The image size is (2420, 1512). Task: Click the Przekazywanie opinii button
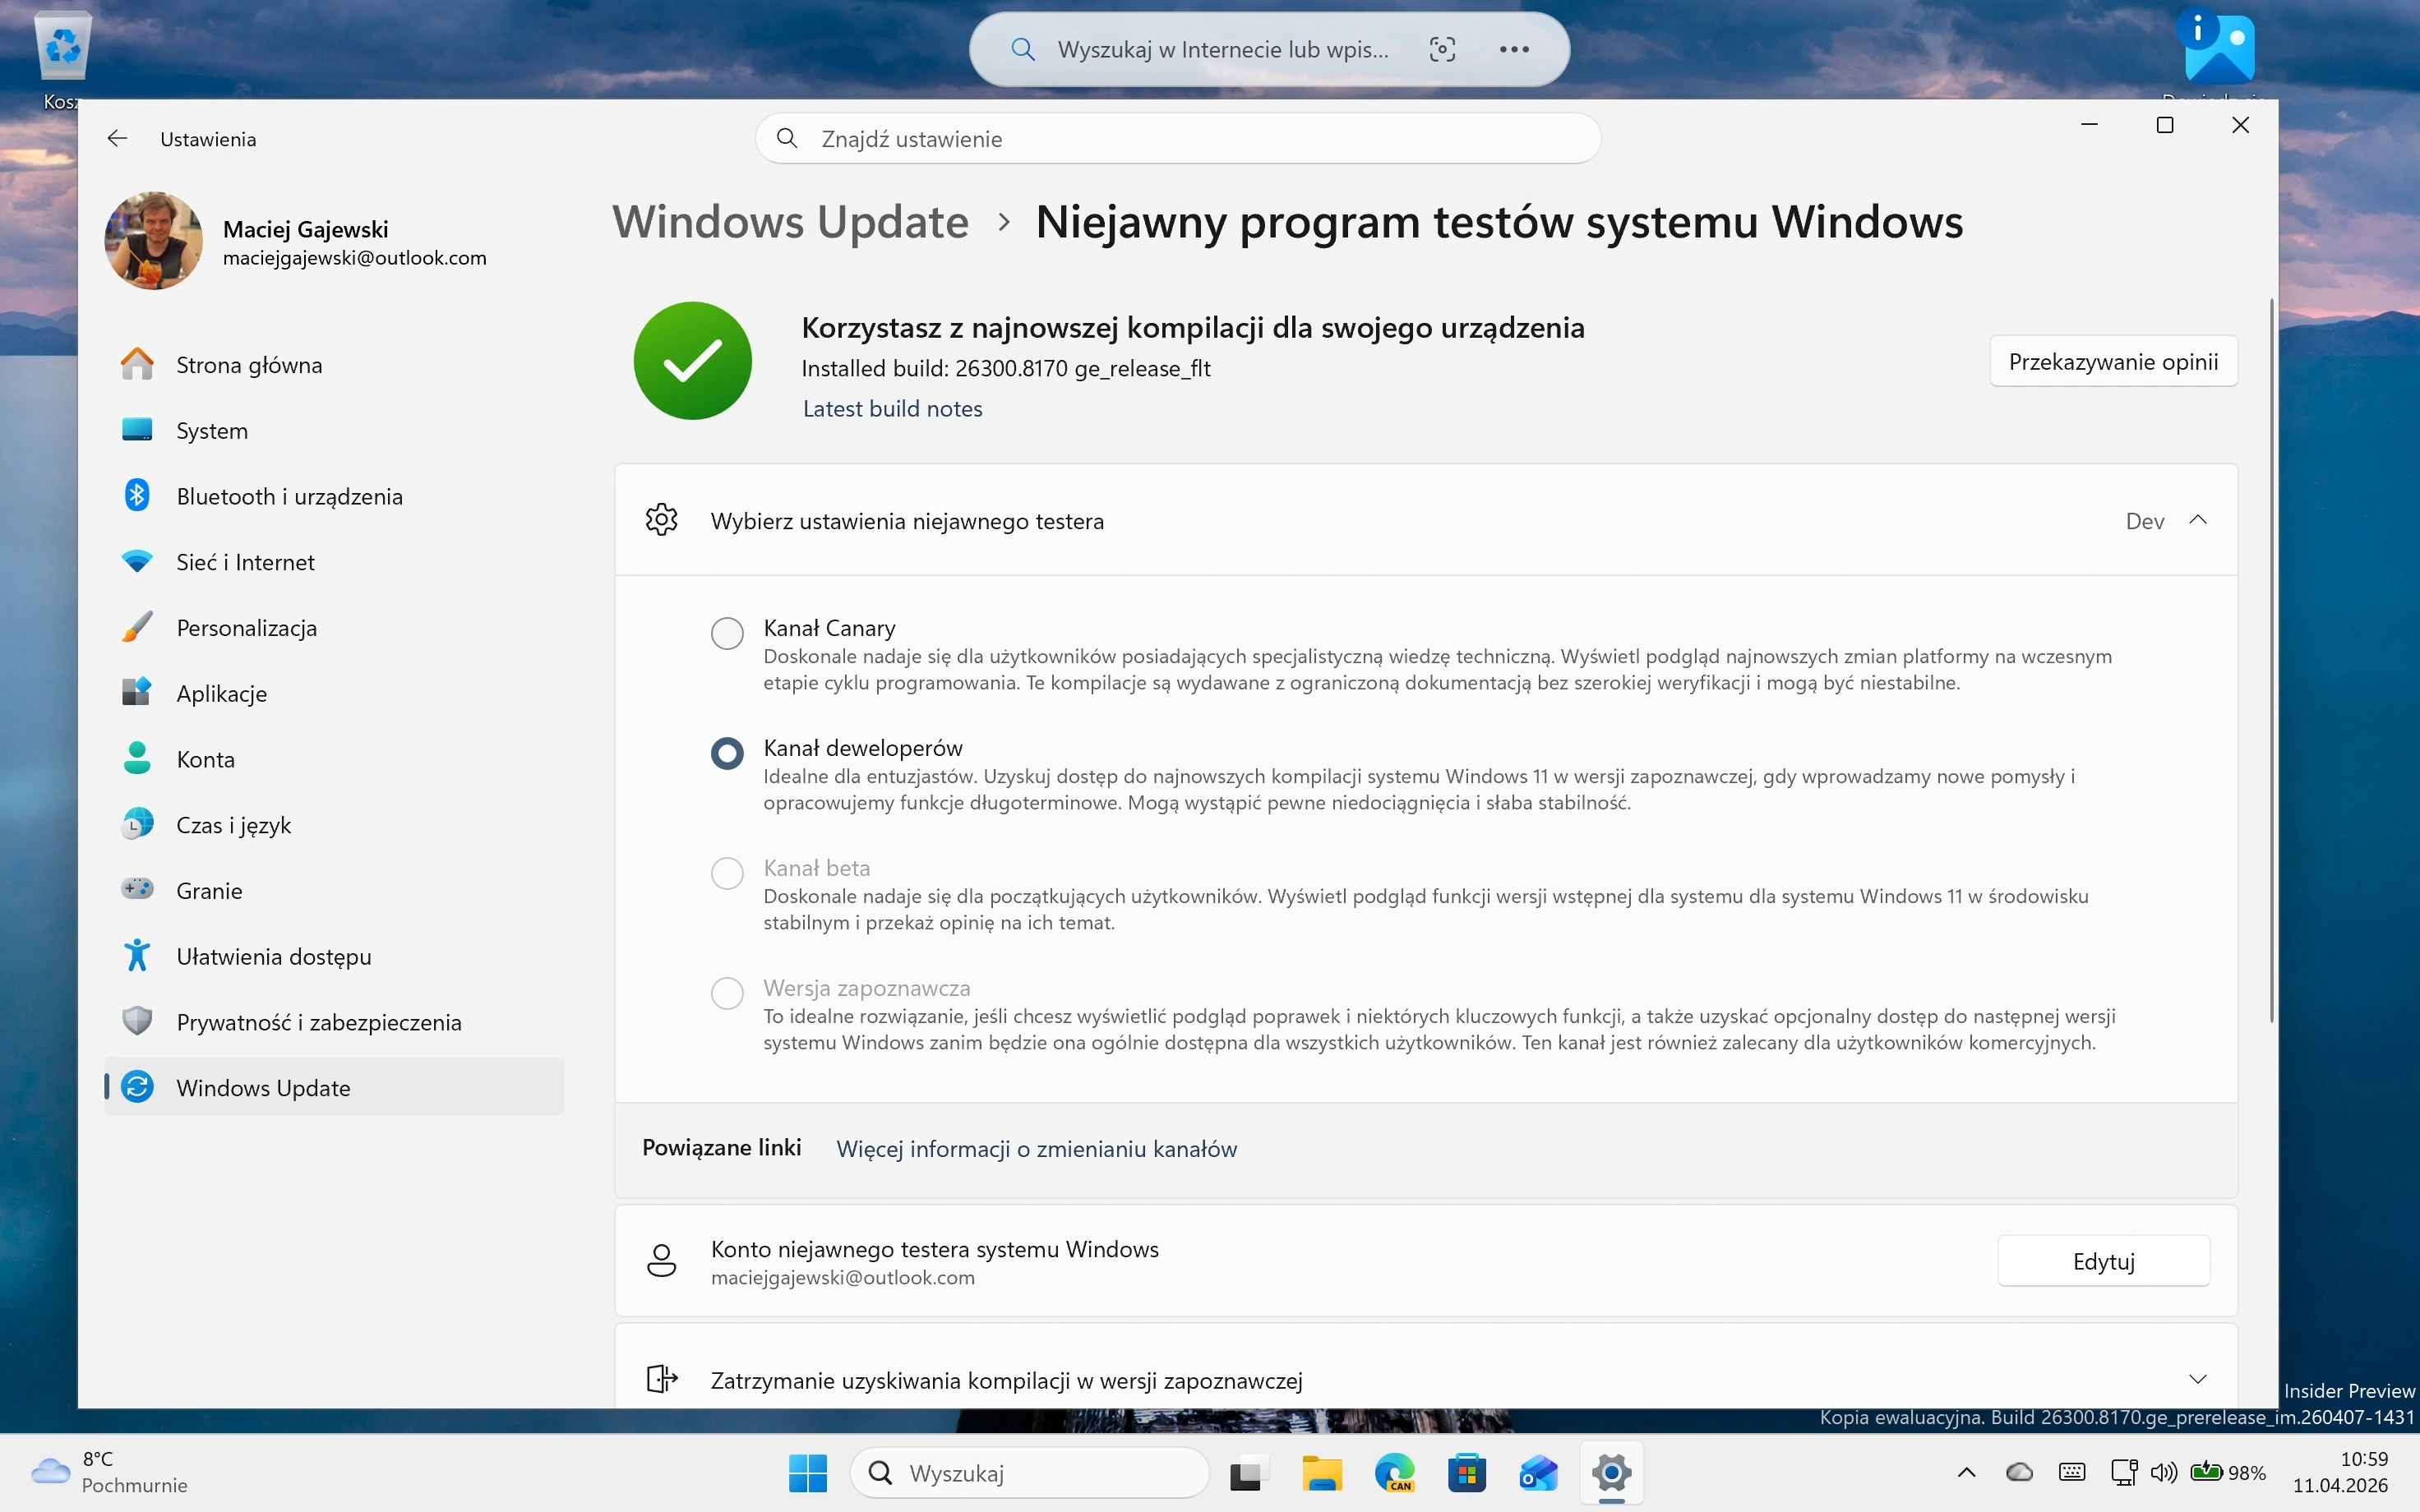[x=2113, y=361]
